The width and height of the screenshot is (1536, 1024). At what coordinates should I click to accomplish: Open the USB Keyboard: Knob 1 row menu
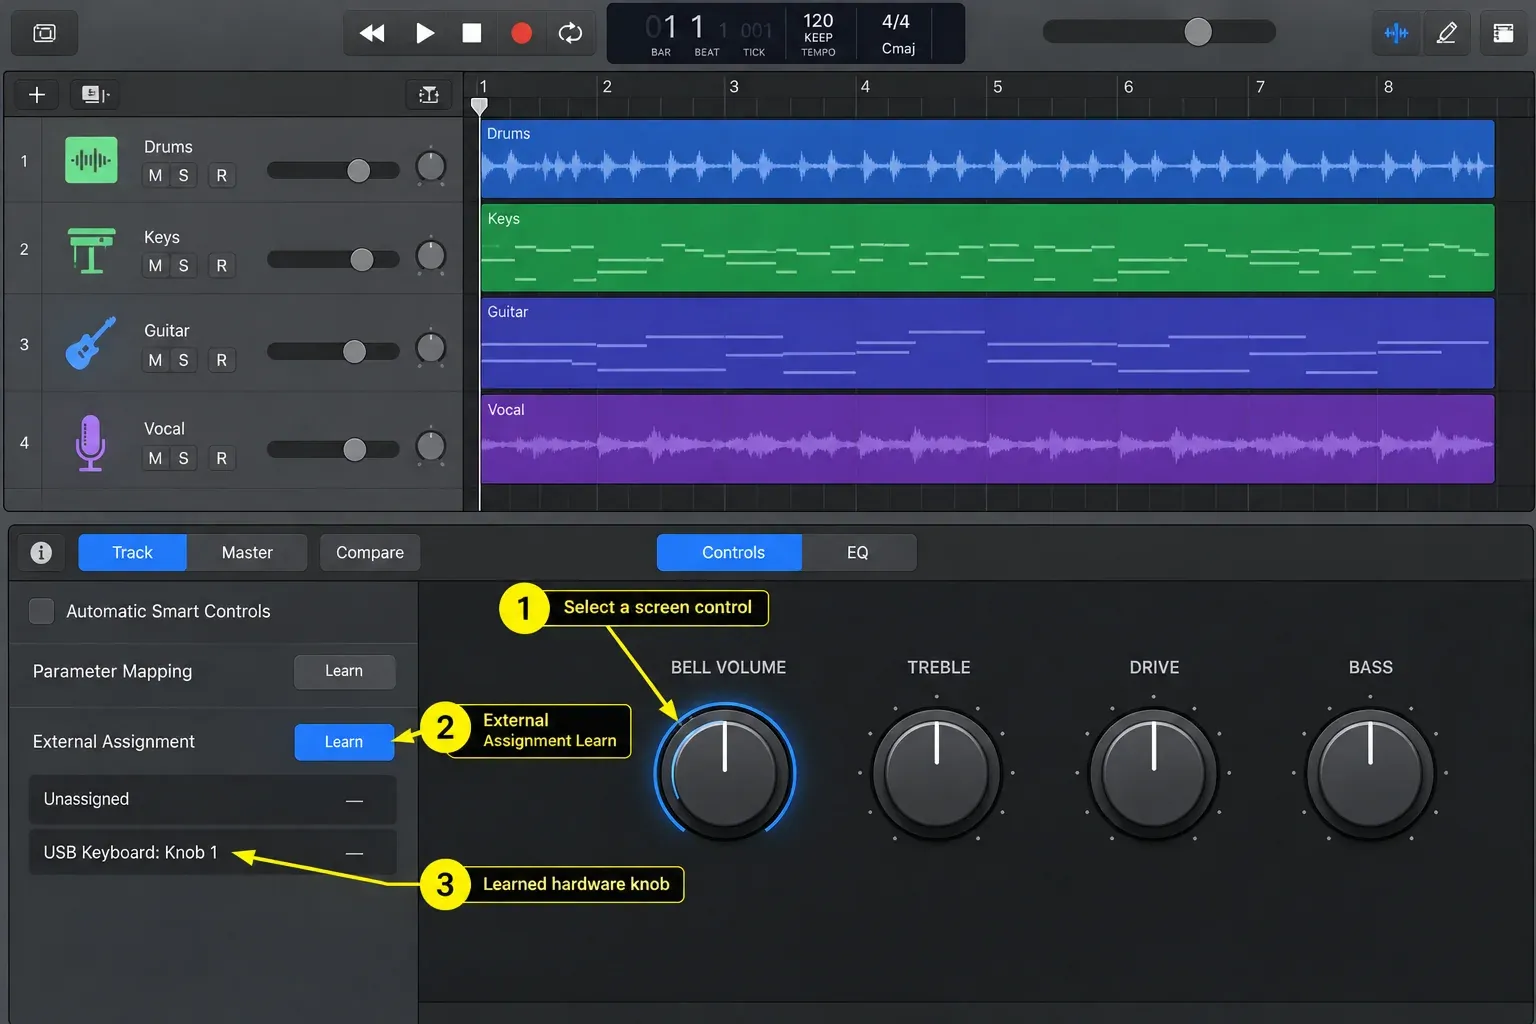(x=212, y=852)
